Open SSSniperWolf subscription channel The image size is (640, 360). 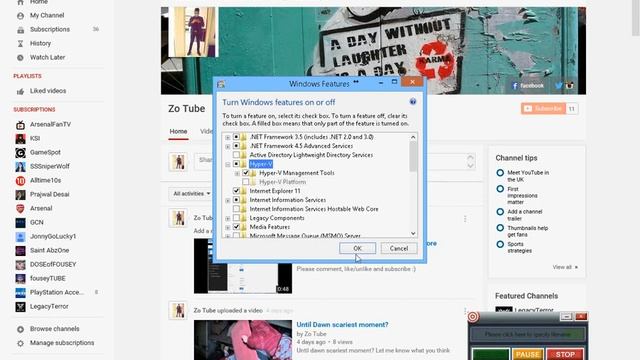(49, 166)
